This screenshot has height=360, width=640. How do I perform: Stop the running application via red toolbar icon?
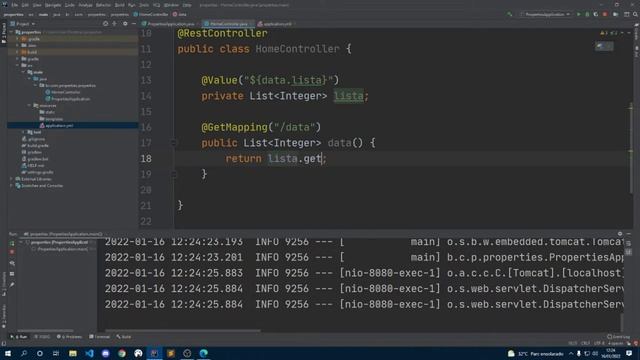coord(604,14)
